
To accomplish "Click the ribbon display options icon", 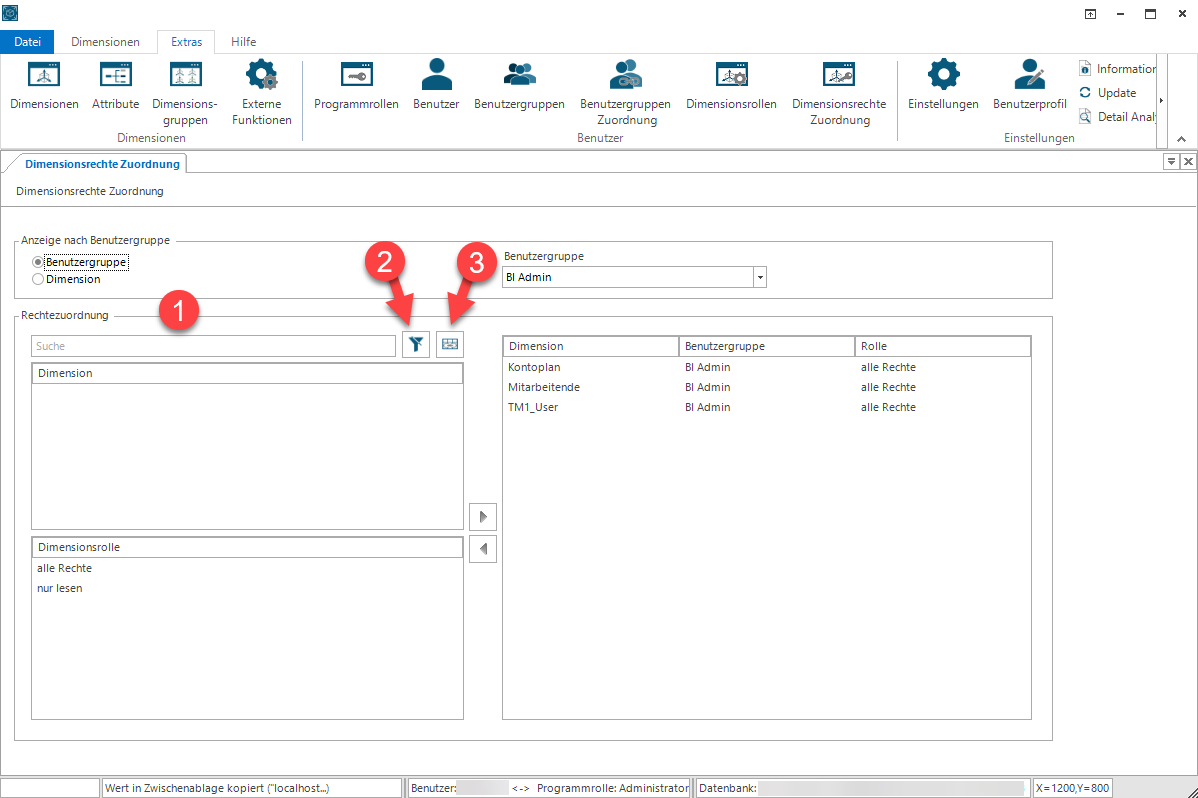I will point(1090,14).
